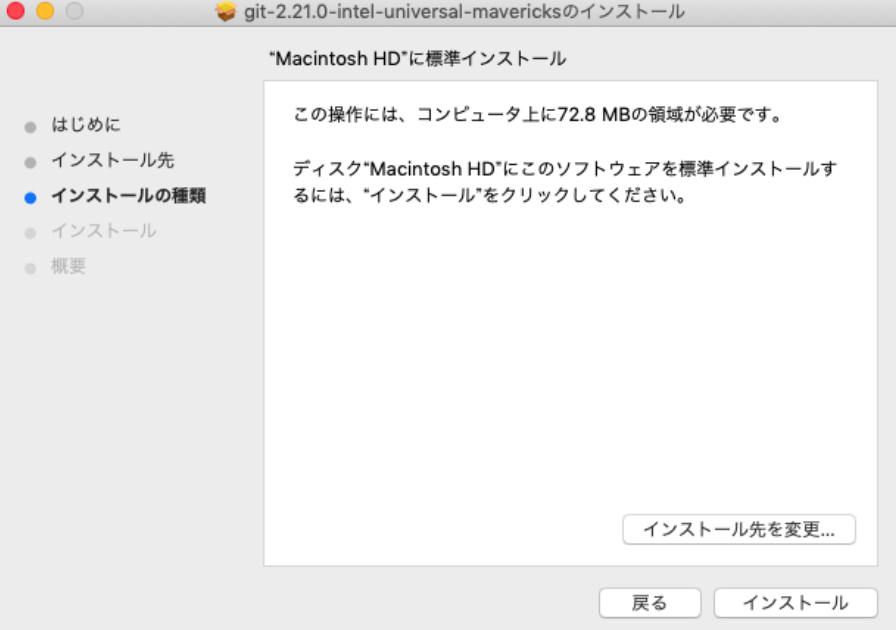Close the installer with the red button
The width and height of the screenshot is (896, 630).
point(15,11)
